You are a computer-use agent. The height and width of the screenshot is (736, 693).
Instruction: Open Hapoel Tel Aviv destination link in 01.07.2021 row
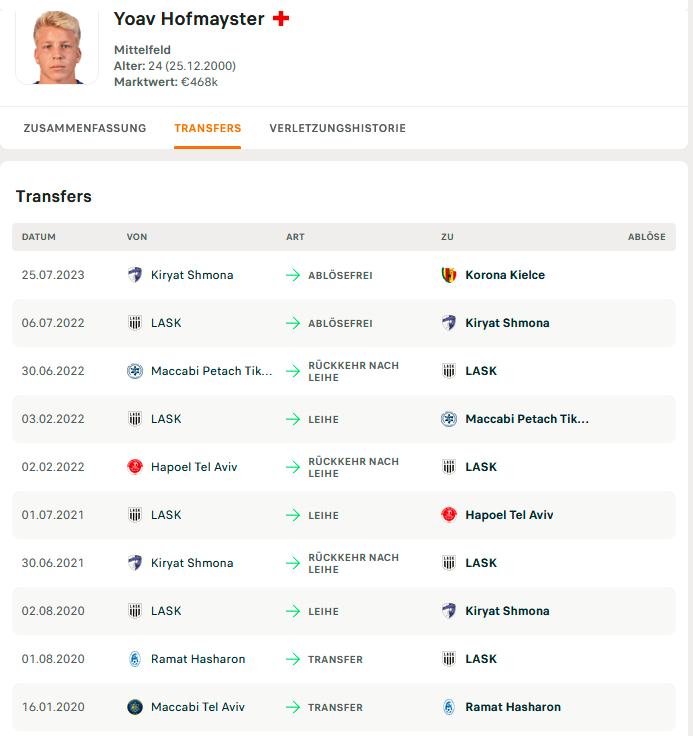509,515
